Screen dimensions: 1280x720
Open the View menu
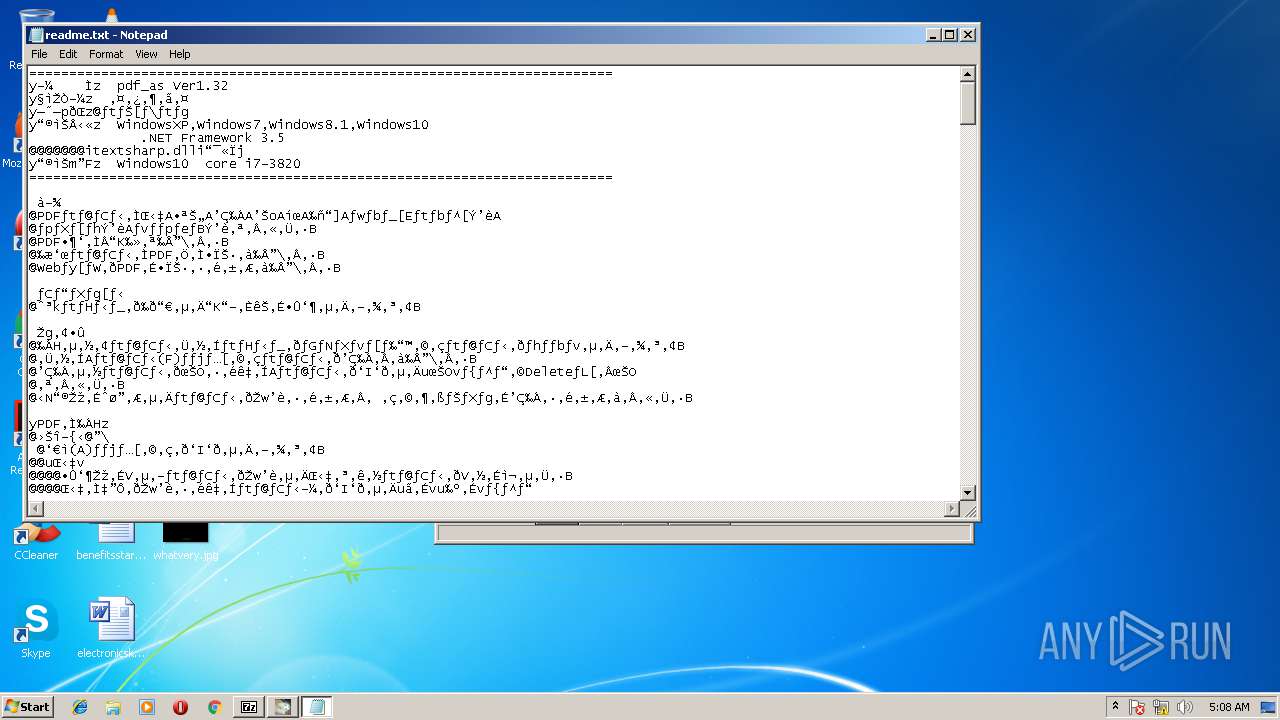[146, 54]
